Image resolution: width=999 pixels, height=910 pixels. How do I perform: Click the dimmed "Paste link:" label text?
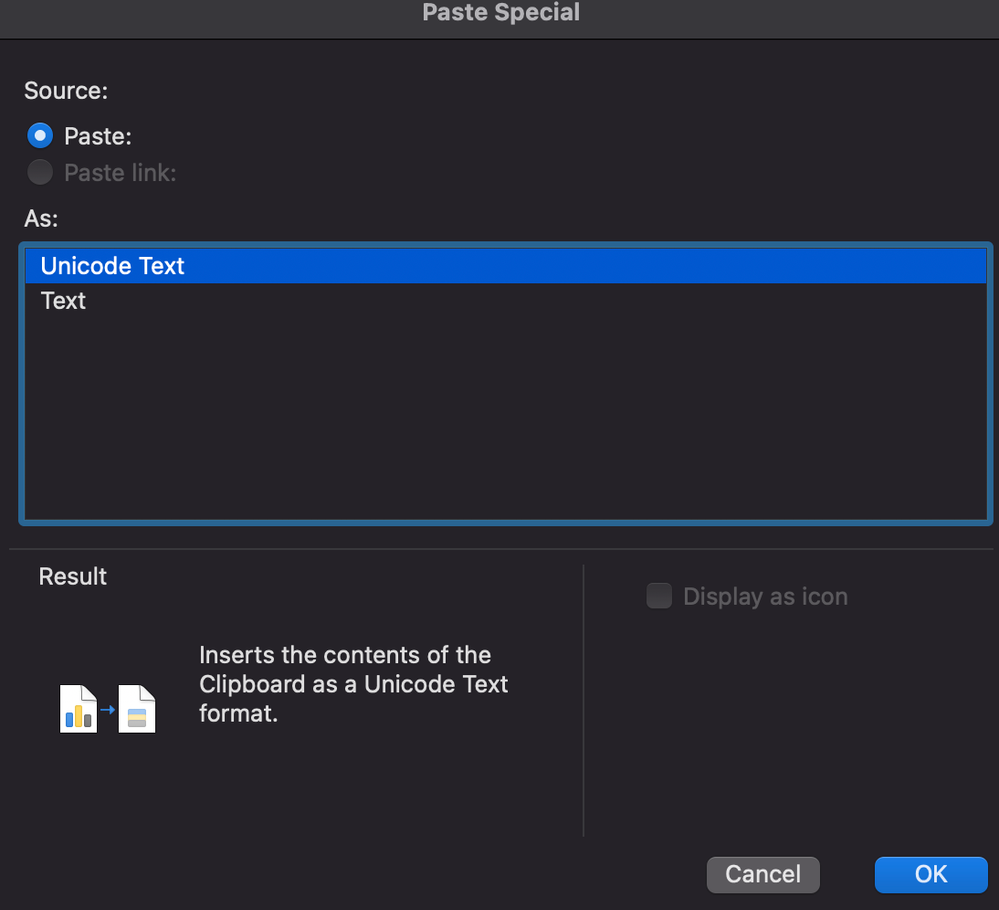tap(120, 173)
